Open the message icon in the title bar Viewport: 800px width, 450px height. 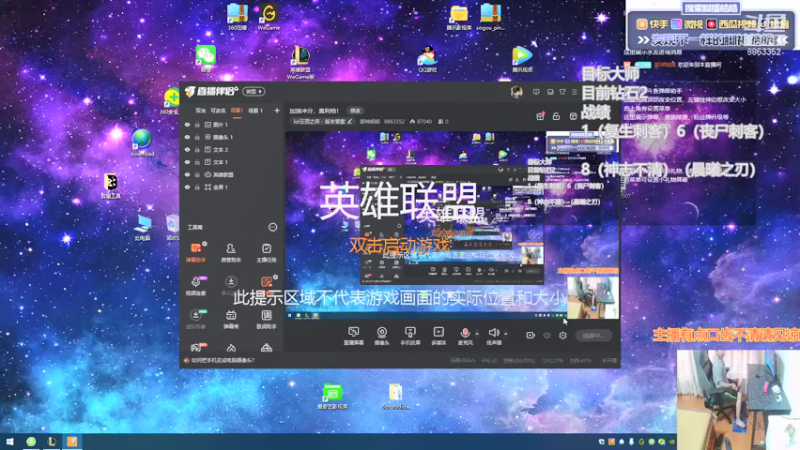click(536, 92)
